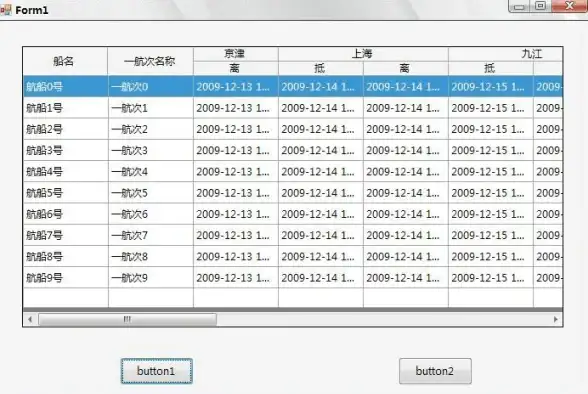Select 航船0号 row's 2009-12-15 九江 抵 cell

click(x=491, y=87)
